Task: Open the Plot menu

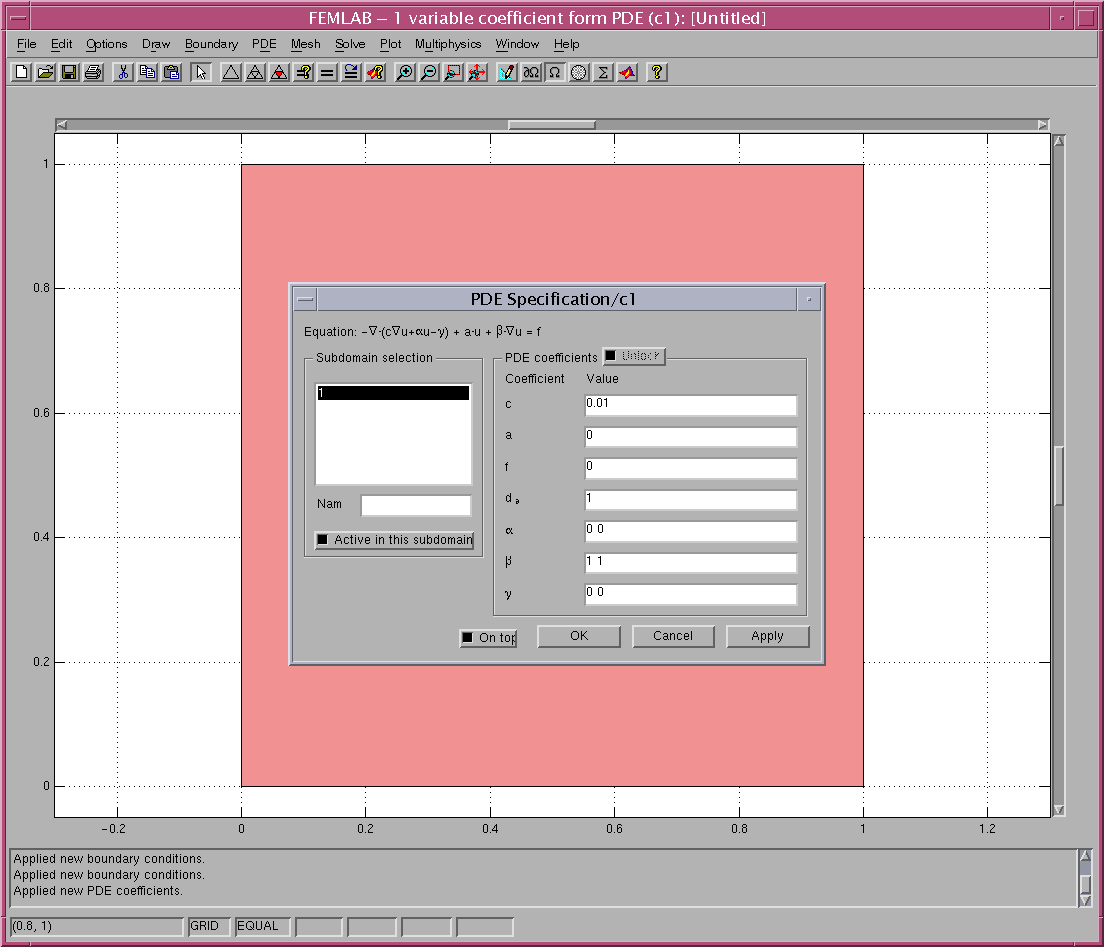Action: pos(390,44)
